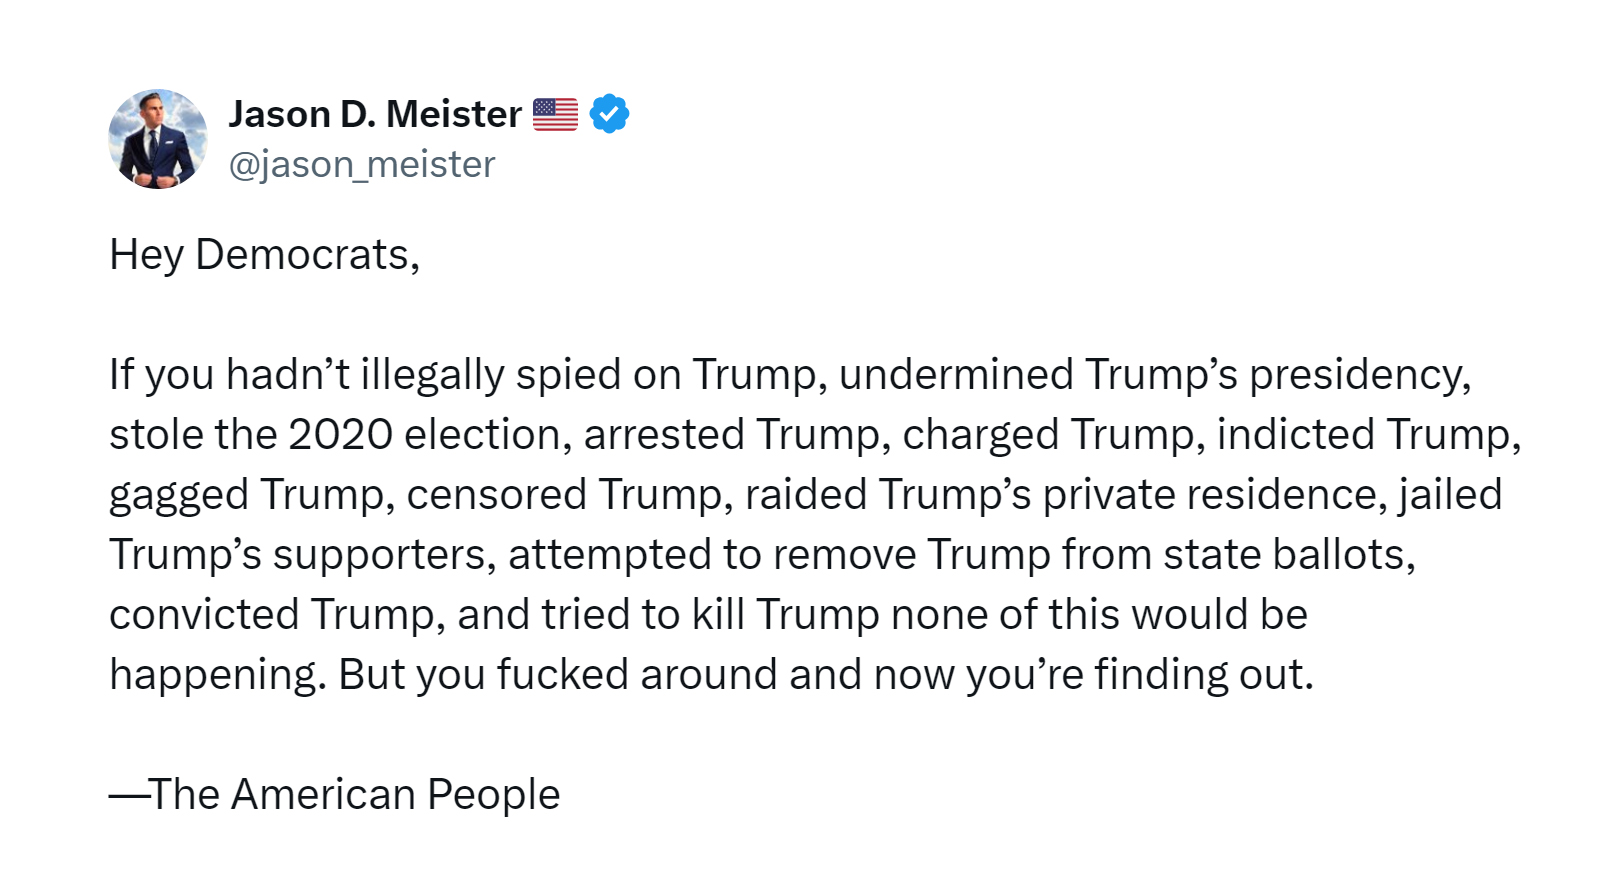Click the text 'now you're finding out.'
Viewport: 1609px width, 896px height.
point(1092,675)
